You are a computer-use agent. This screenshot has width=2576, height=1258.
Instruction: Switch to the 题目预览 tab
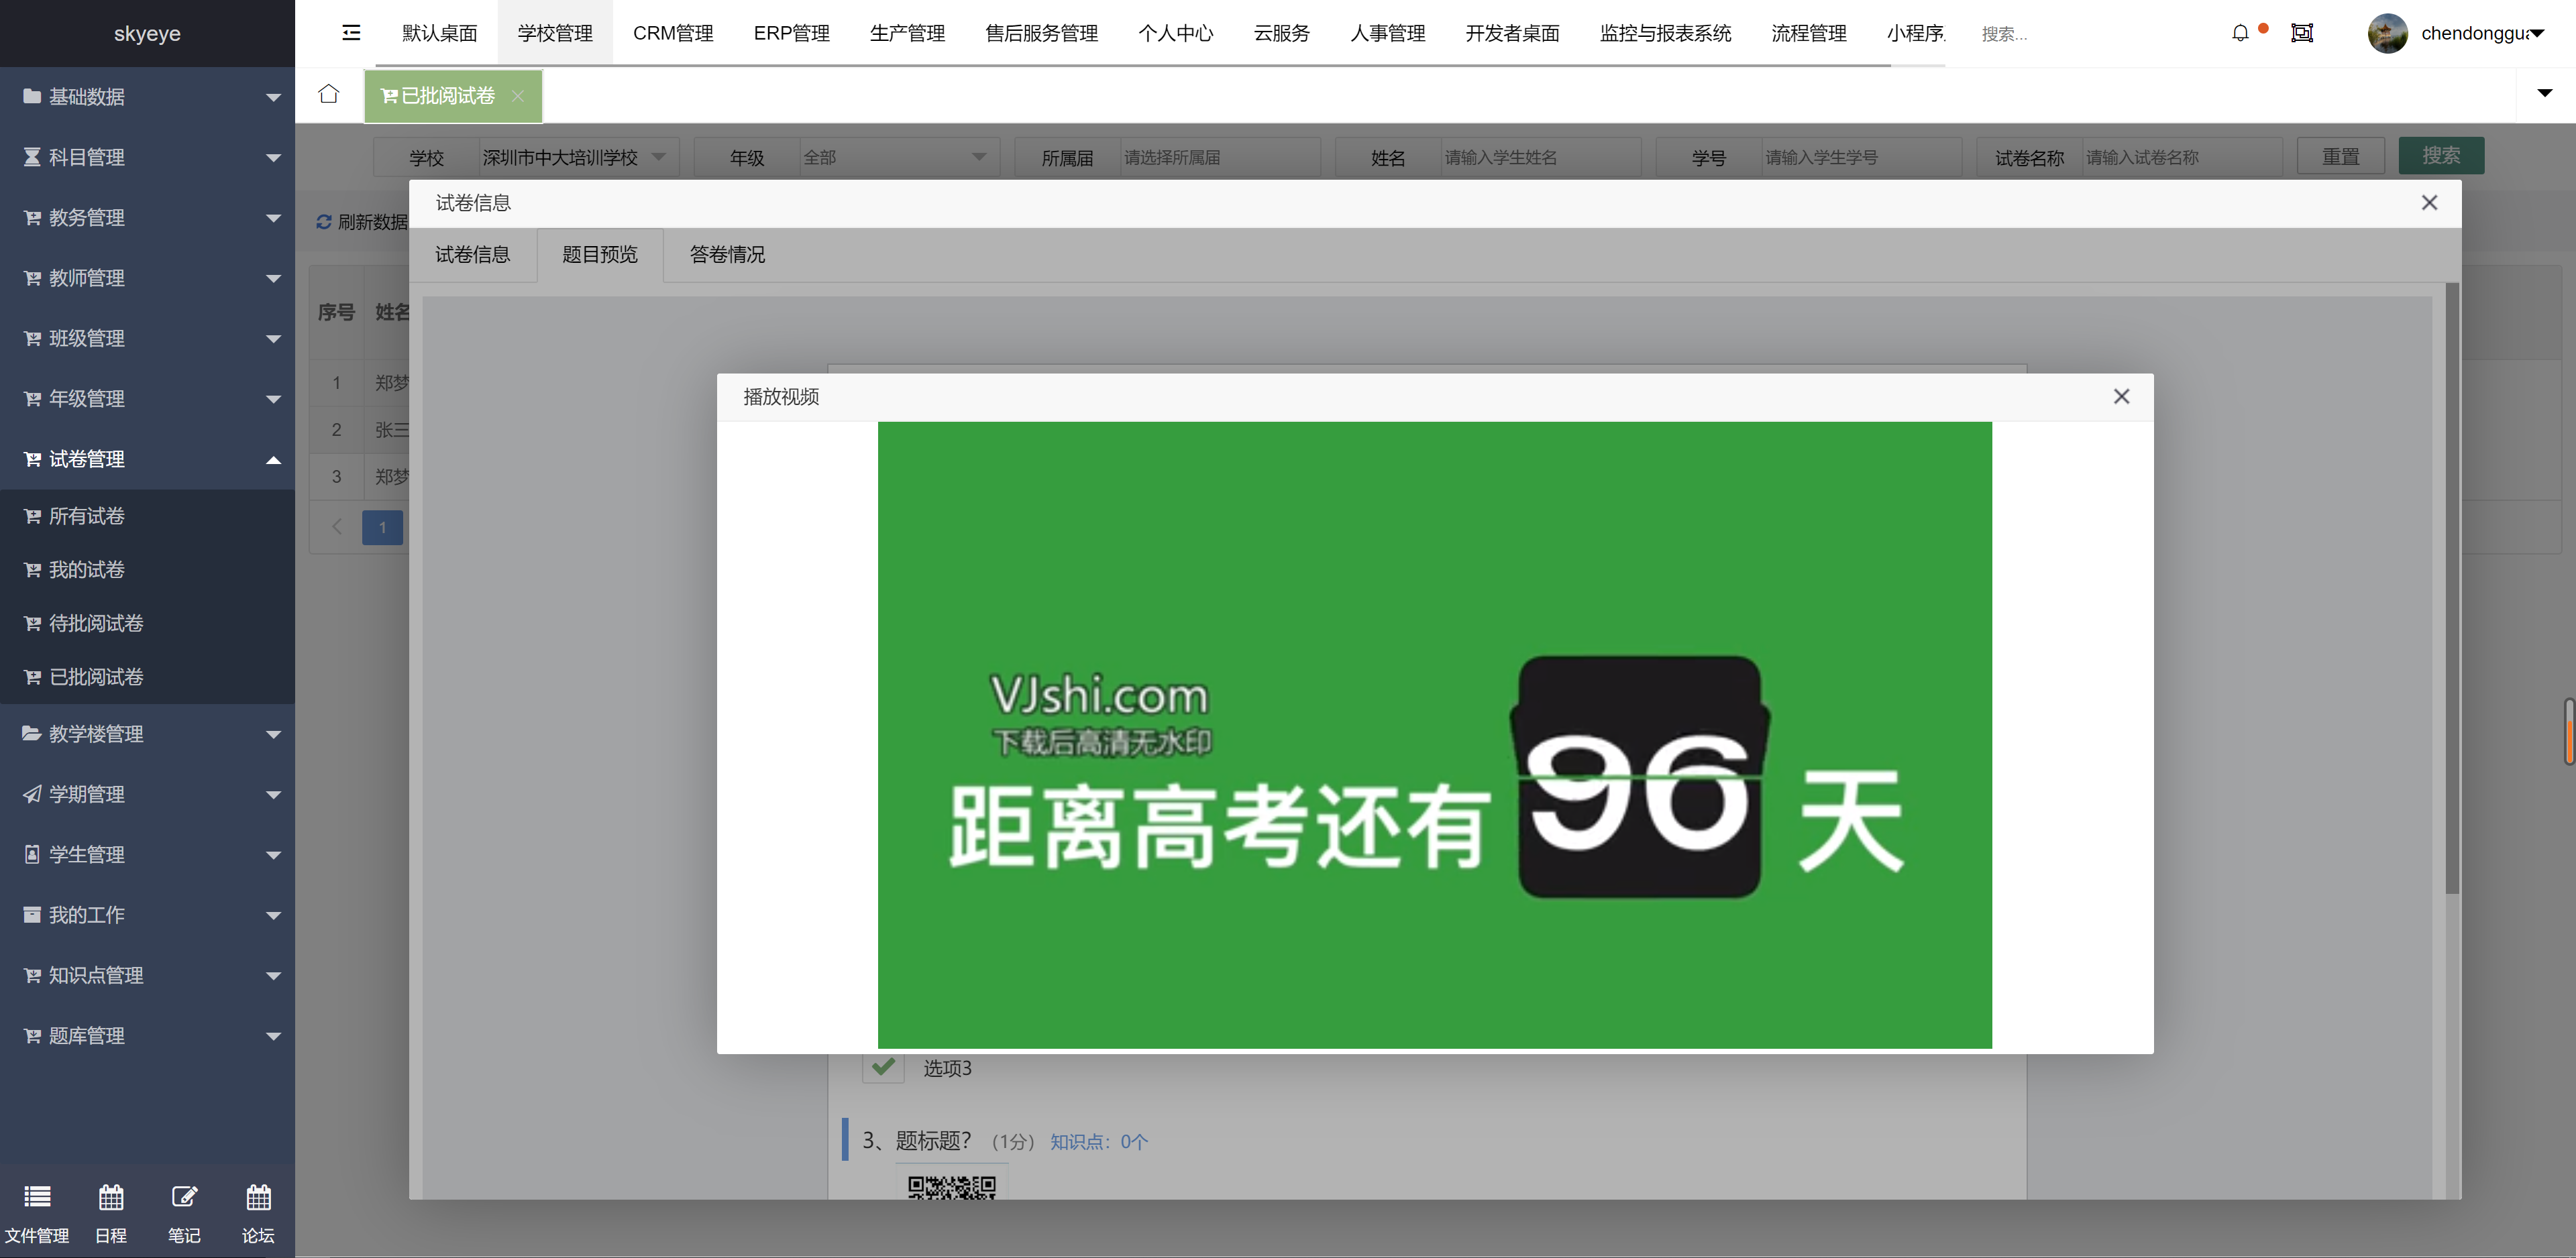(x=600, y=255)
